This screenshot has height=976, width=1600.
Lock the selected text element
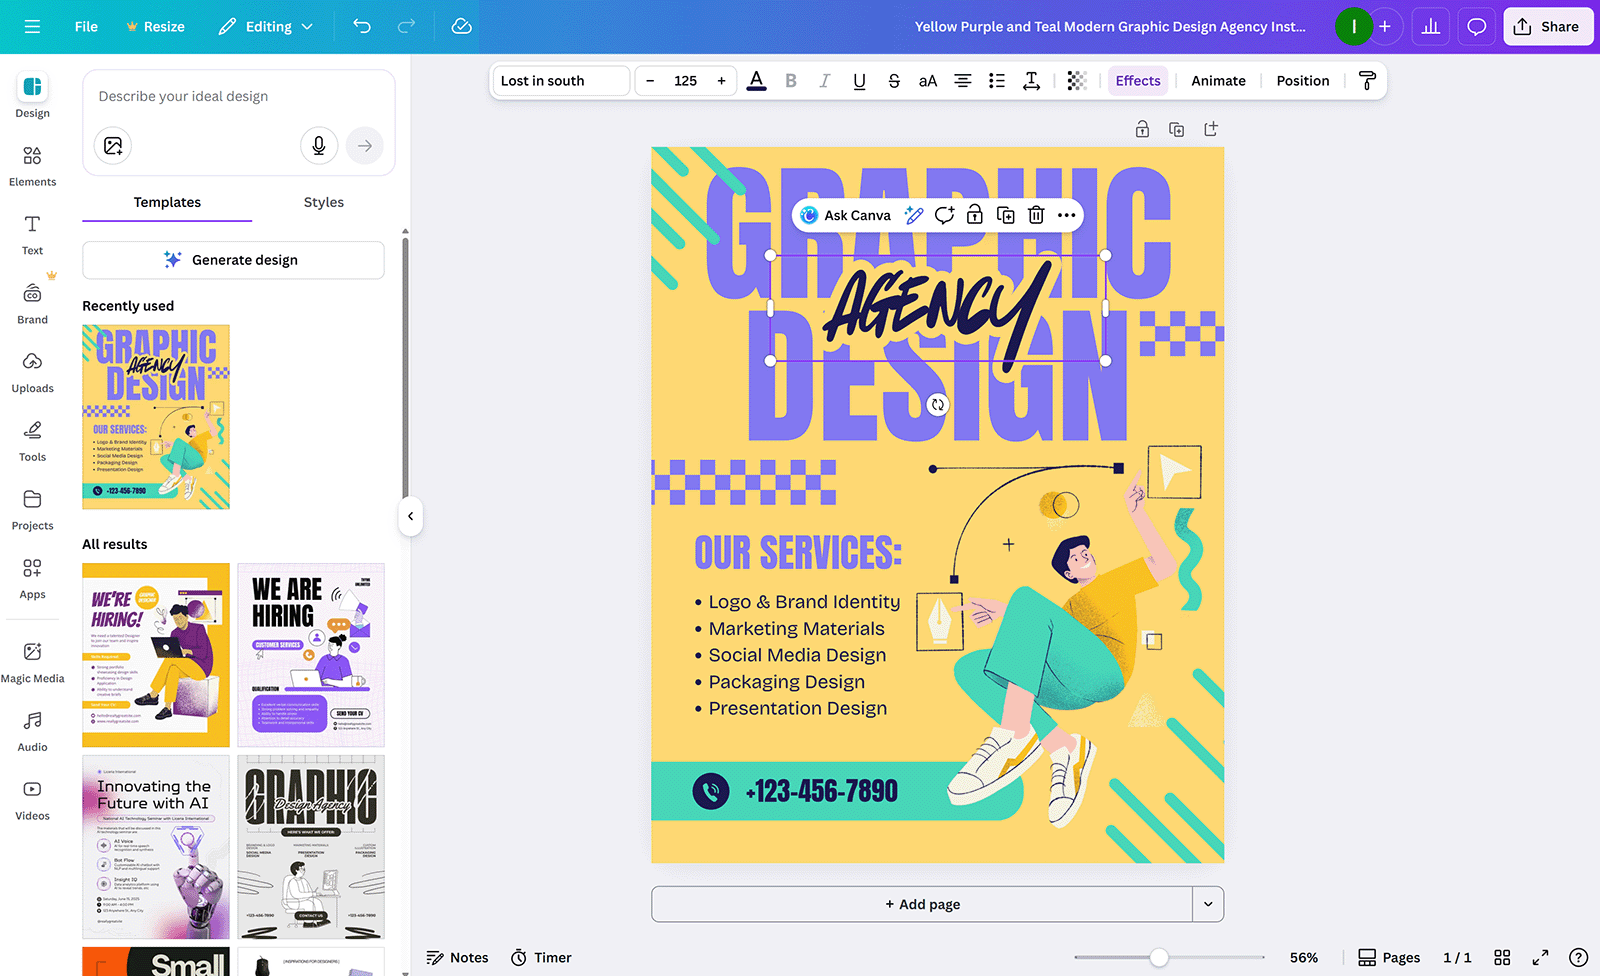pyautogui.click(x=974, y=214)
